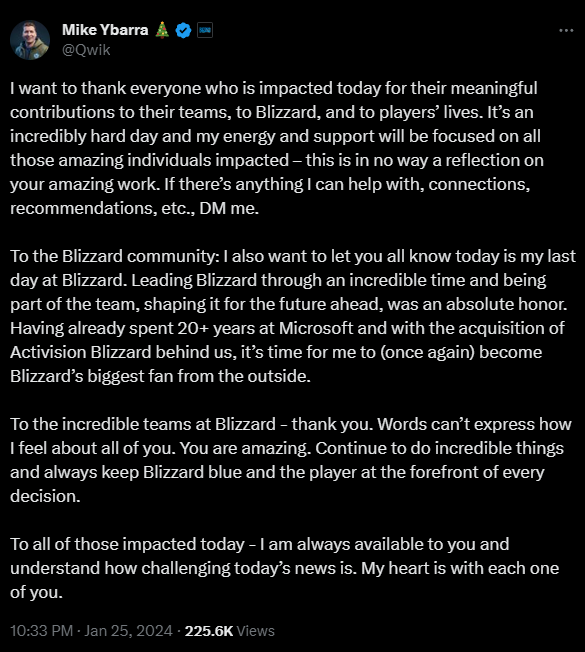The width and height of the screenshot is (585, 652).
Task: Open the @Qwik handle link
Action: [86, 50]
